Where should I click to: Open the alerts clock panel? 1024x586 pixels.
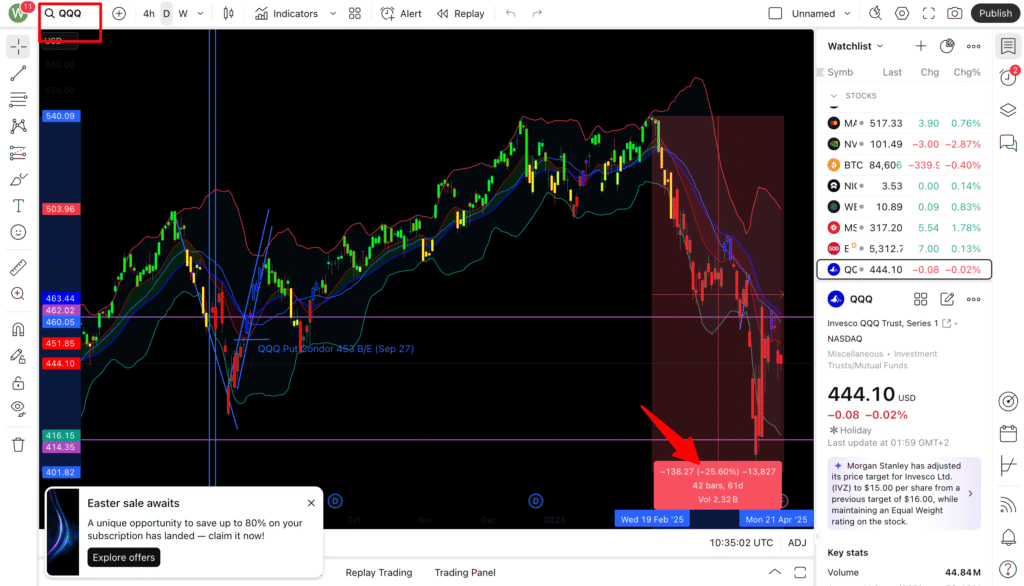1008,78
